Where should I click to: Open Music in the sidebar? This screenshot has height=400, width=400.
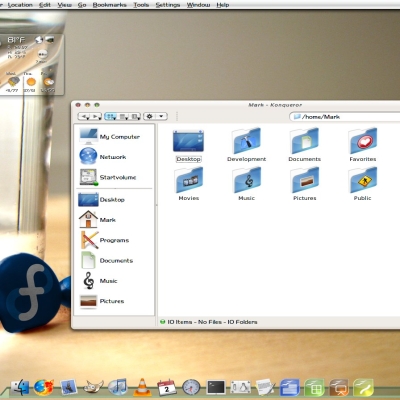tap(99, 281)
